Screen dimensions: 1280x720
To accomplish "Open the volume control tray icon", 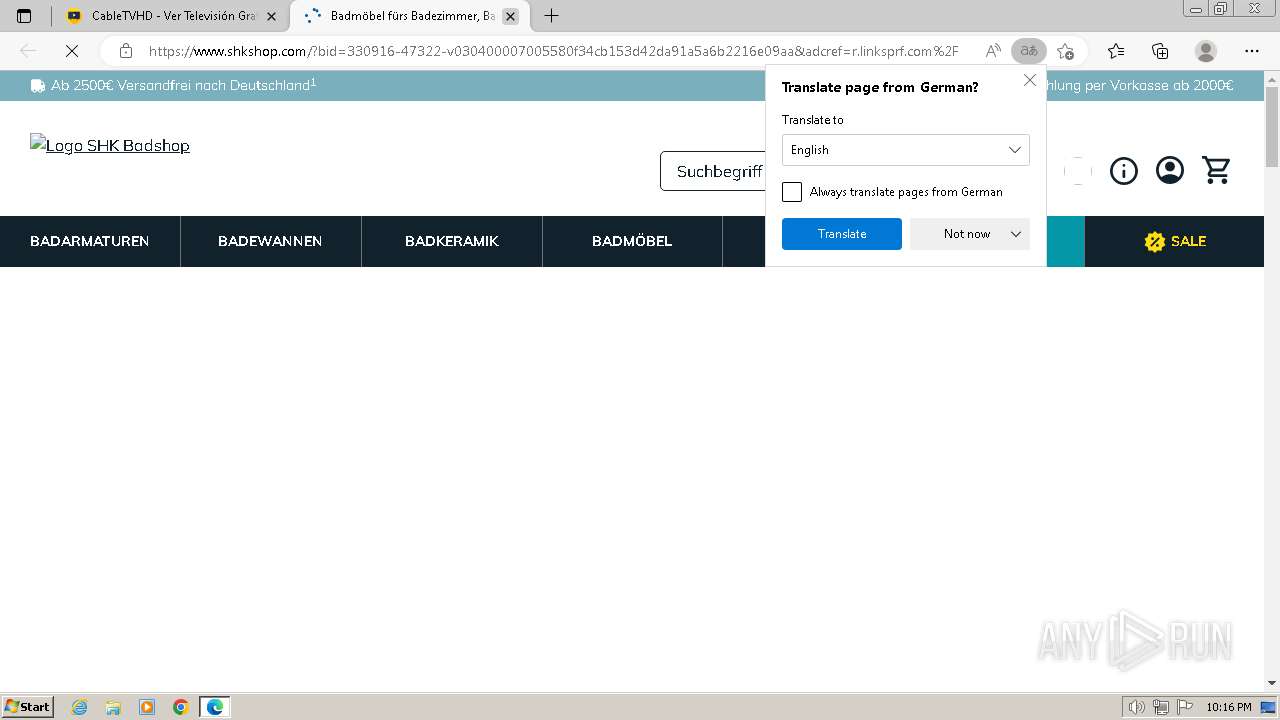I will [1136, 707].
